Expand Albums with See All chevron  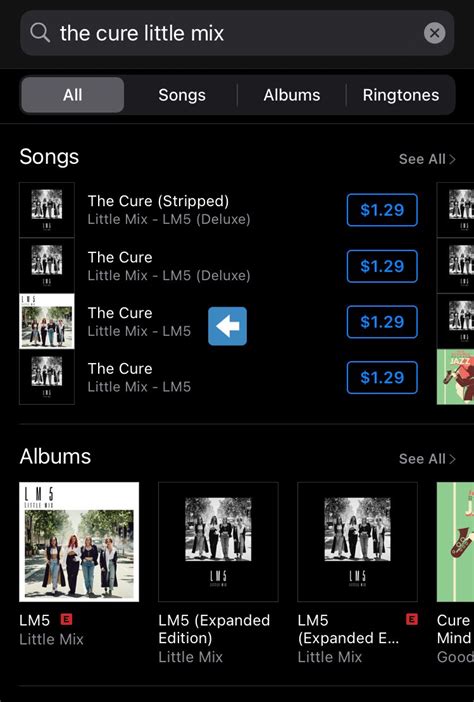427,459
